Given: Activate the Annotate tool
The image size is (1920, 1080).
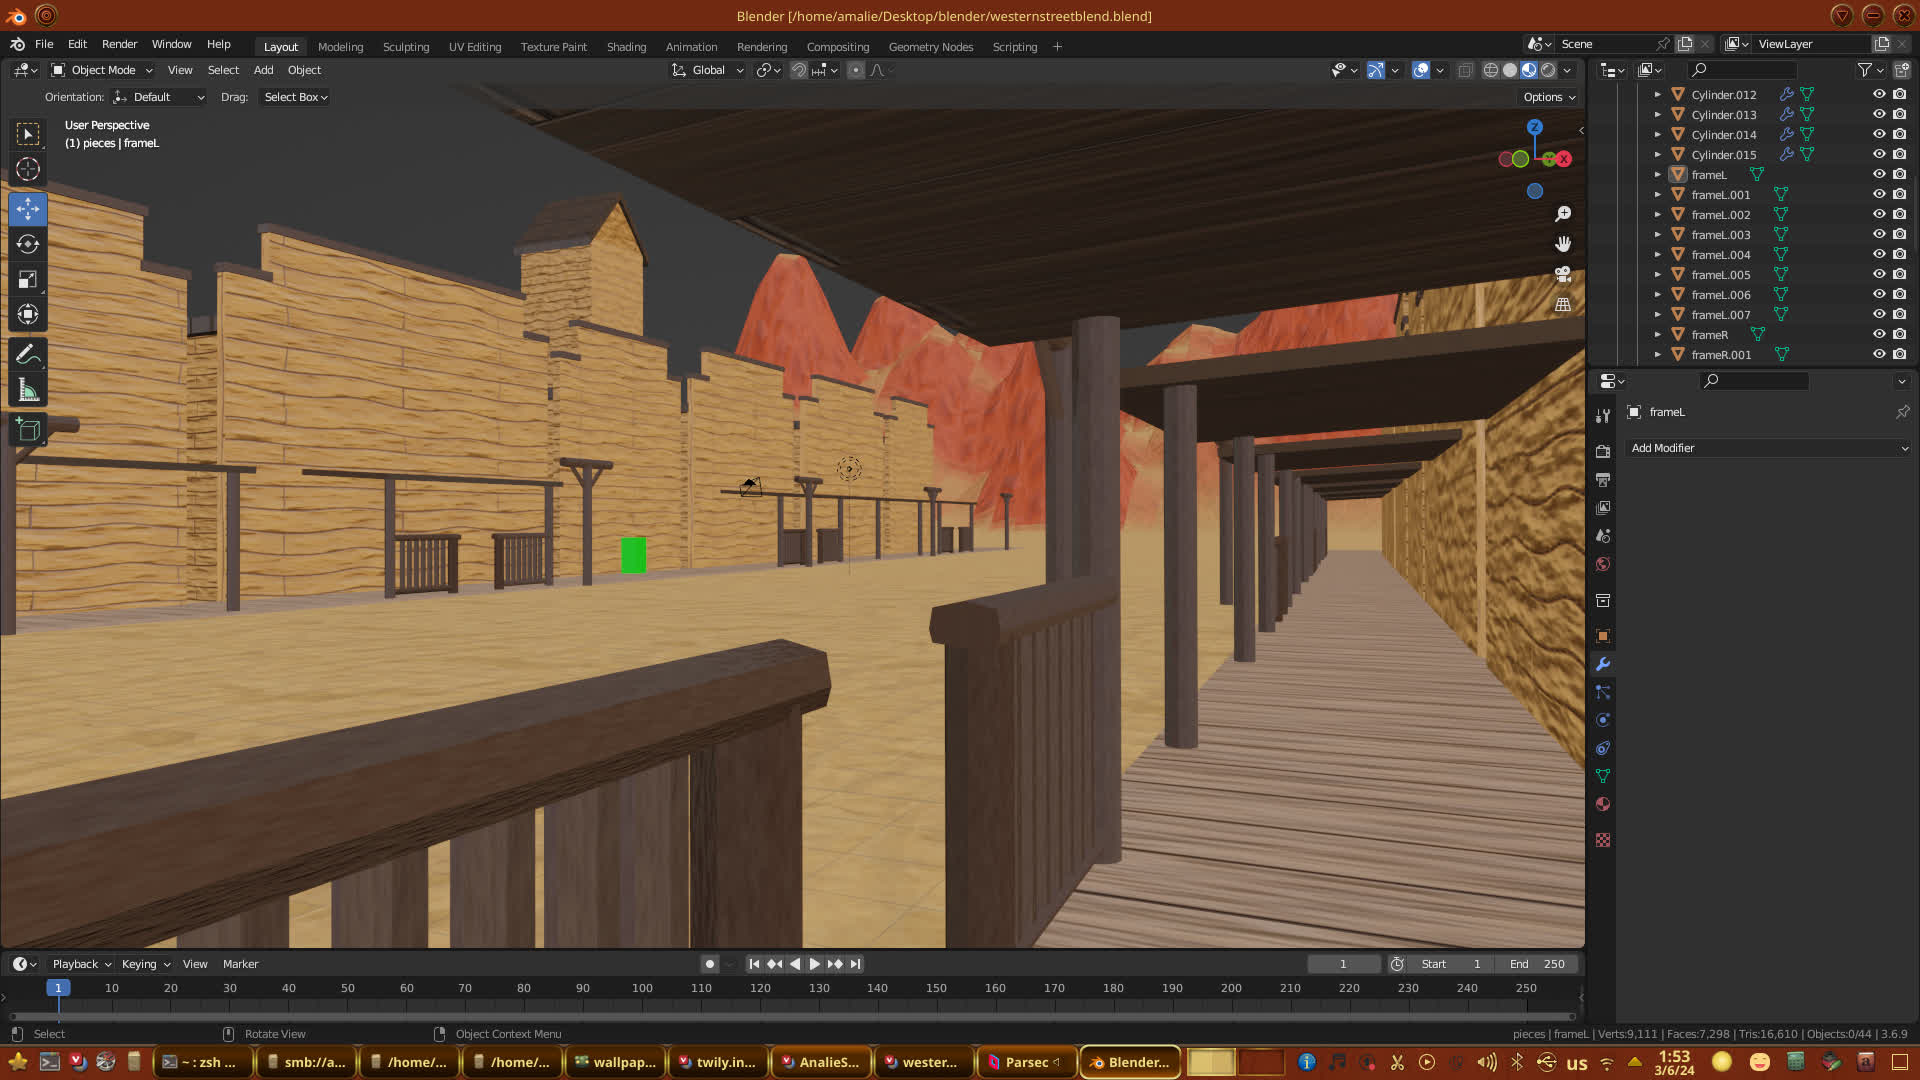Looking at the screenshot, I should [x=28, y=354].
